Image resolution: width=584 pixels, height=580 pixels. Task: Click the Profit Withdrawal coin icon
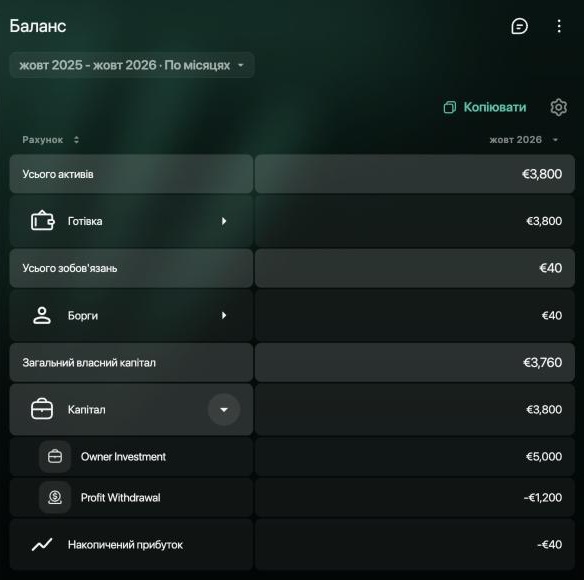point(55,497)
